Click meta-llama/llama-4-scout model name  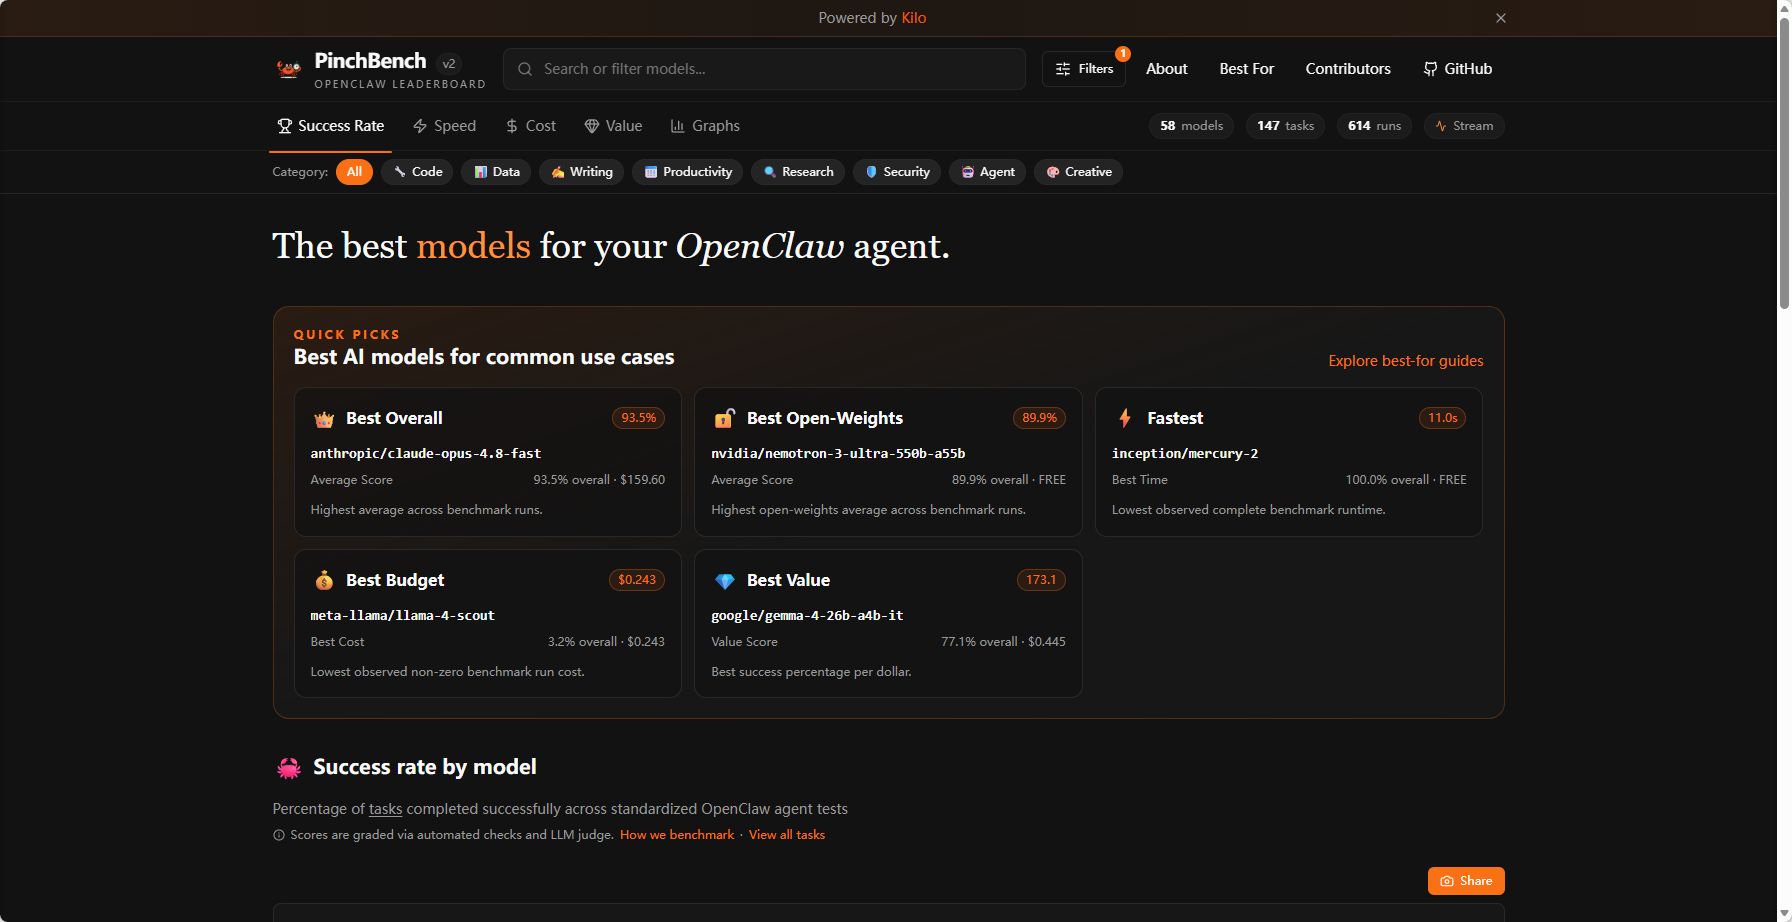click(403, 616)
